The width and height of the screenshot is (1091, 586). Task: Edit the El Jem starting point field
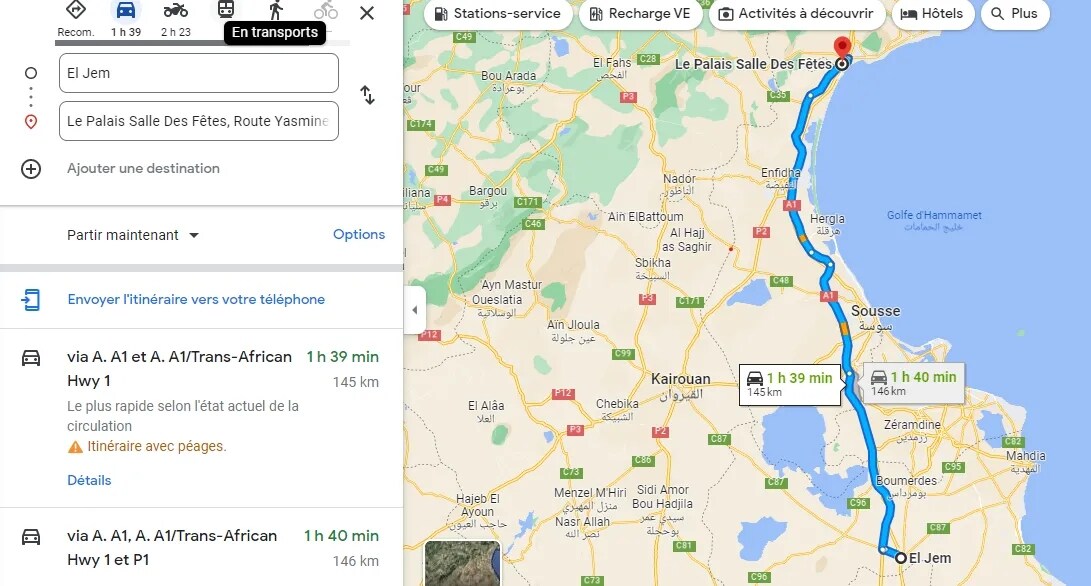coord(199,73)
